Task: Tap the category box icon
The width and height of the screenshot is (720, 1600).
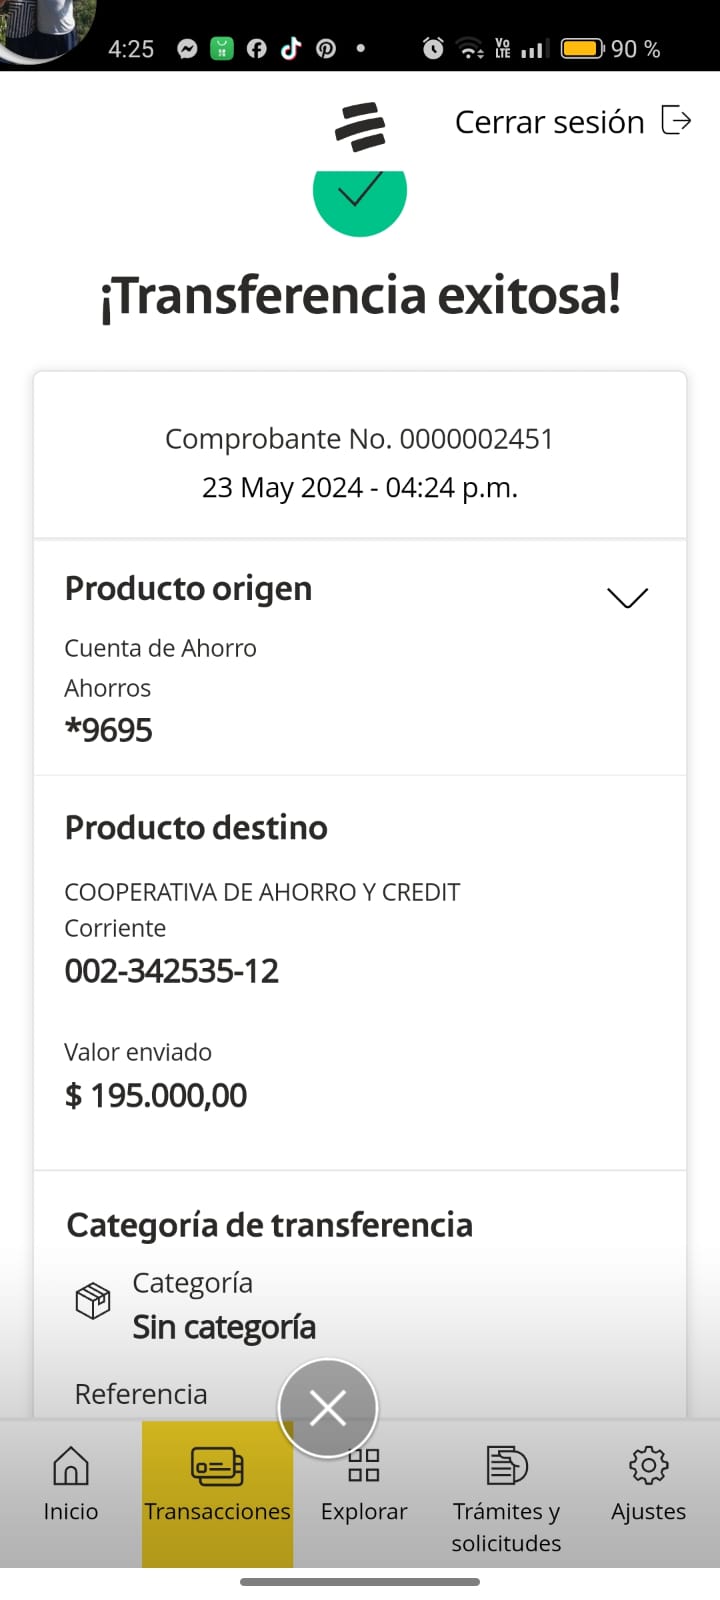Action: (93, 1301)
